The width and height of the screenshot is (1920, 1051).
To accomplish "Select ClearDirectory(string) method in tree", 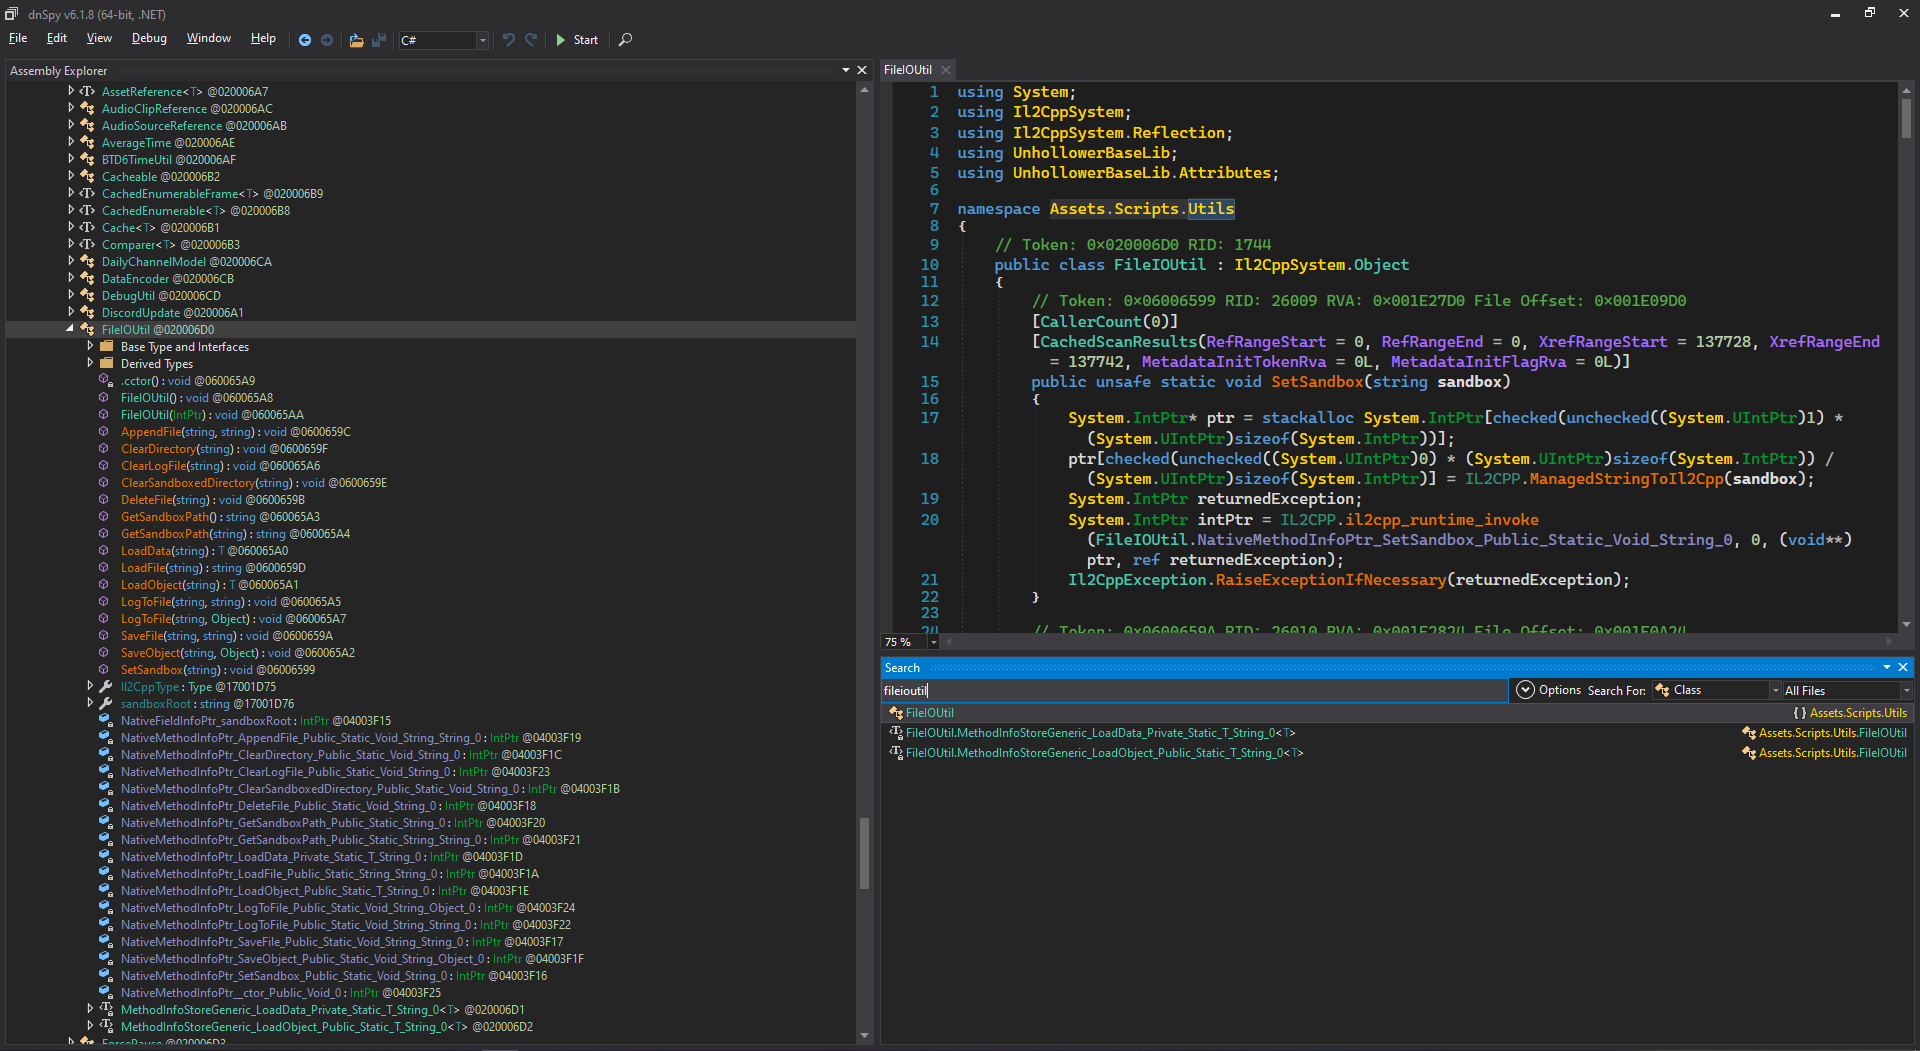I will 224,448.
